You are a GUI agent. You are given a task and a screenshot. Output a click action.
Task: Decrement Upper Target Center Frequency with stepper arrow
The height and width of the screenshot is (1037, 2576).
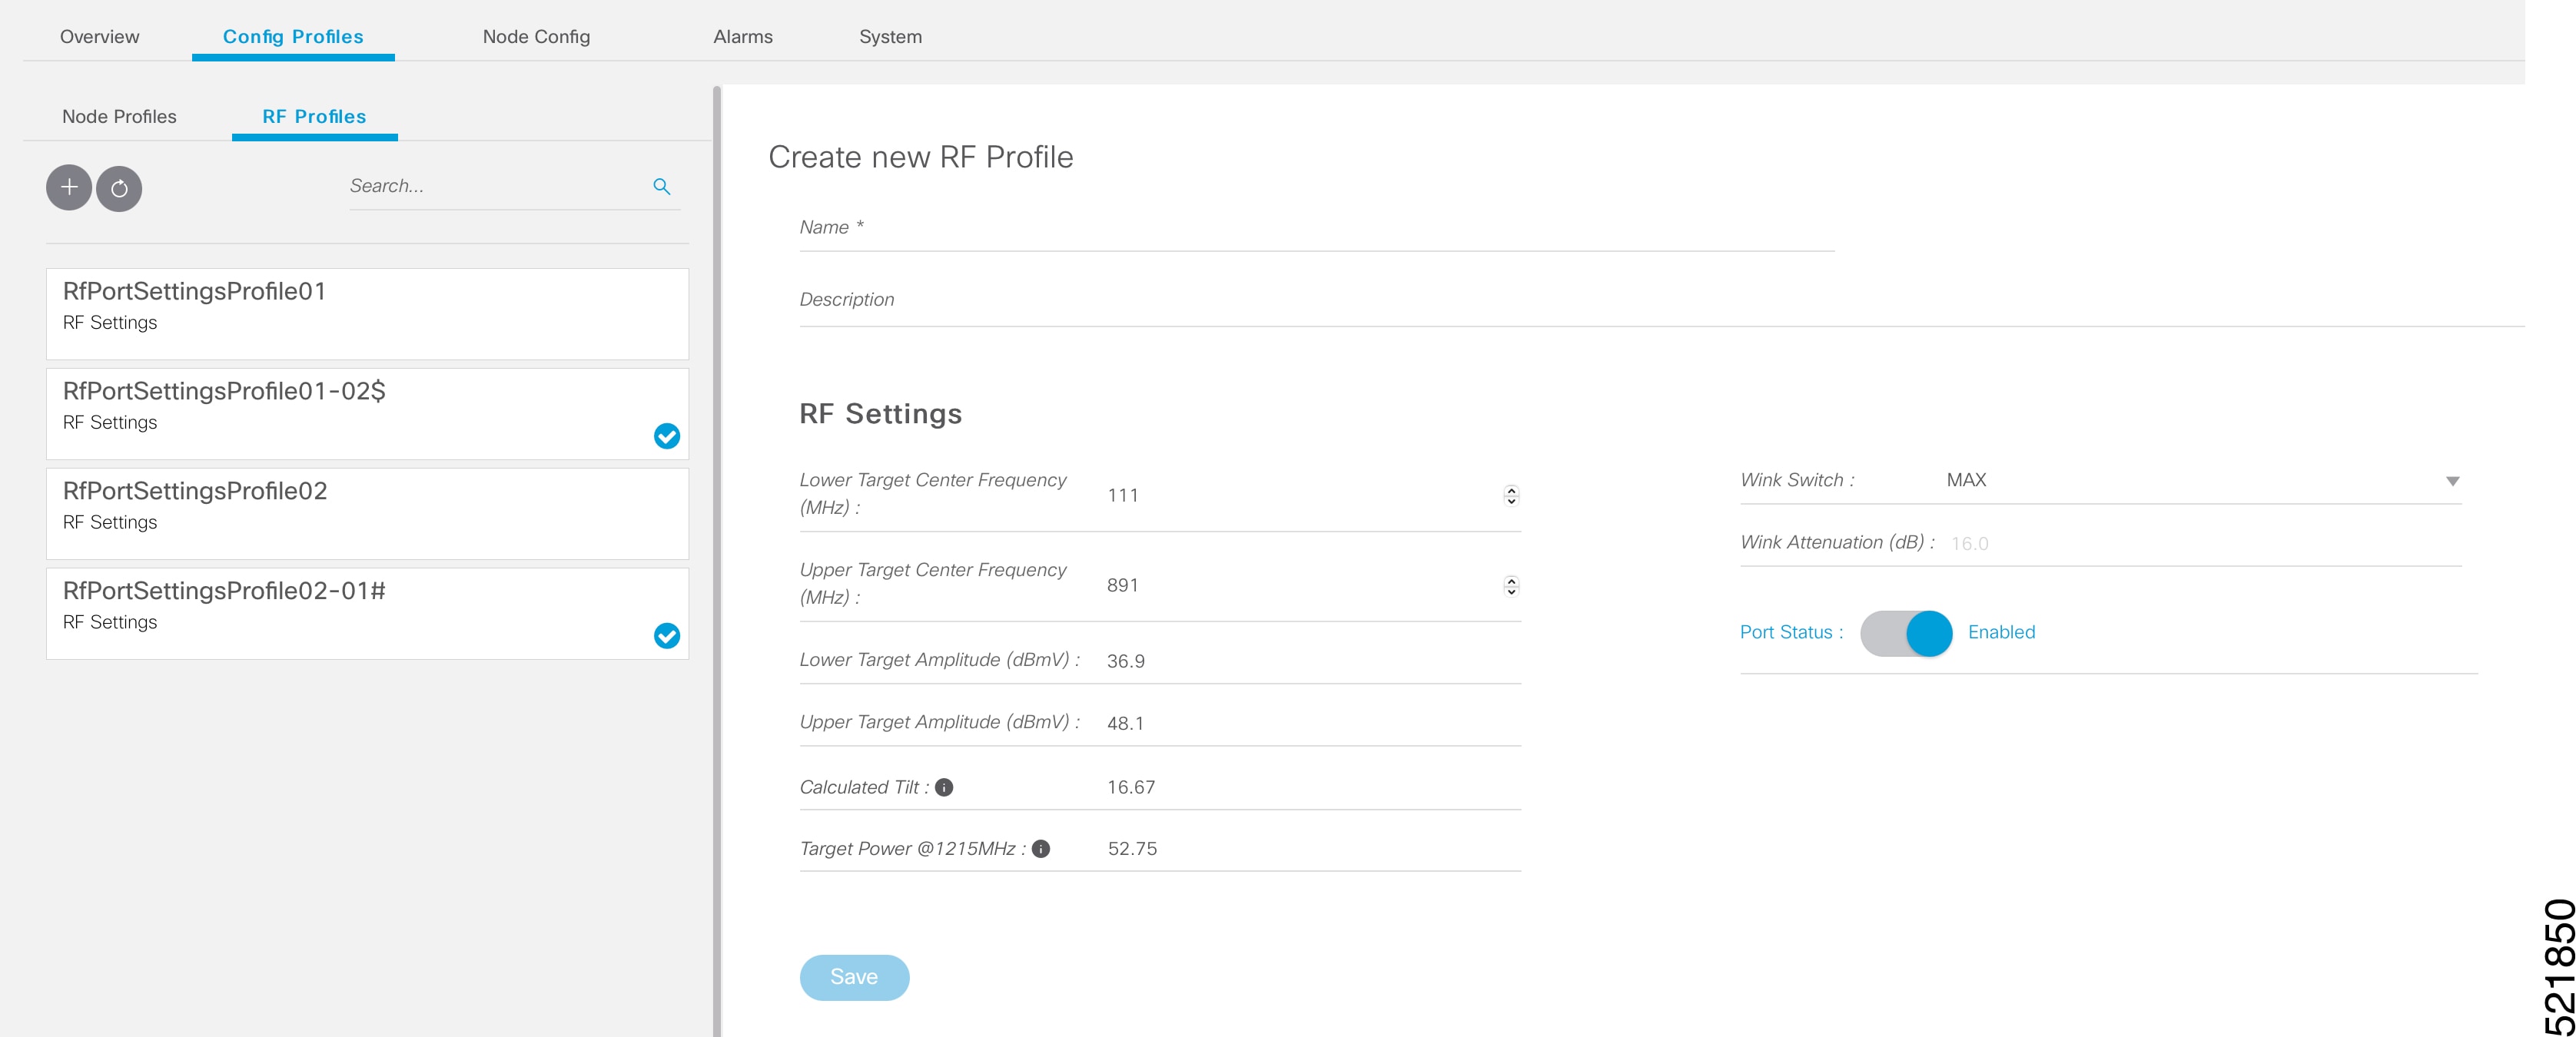pos(1511,592)
